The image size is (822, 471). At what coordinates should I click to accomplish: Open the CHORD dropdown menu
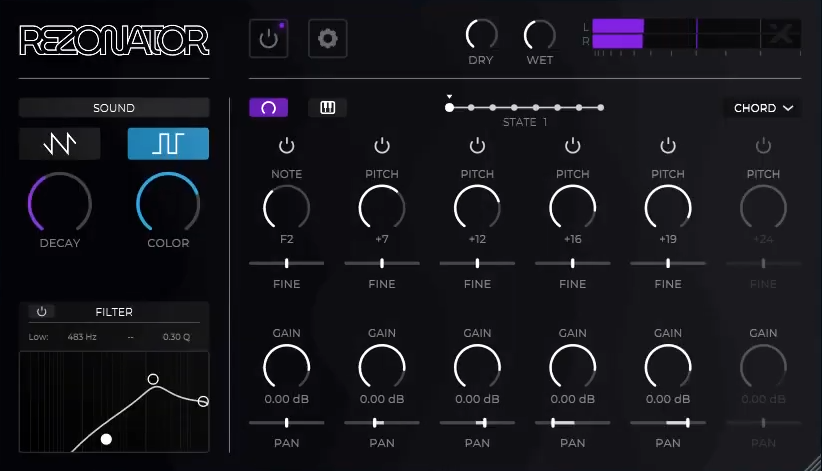click(762, 108)
